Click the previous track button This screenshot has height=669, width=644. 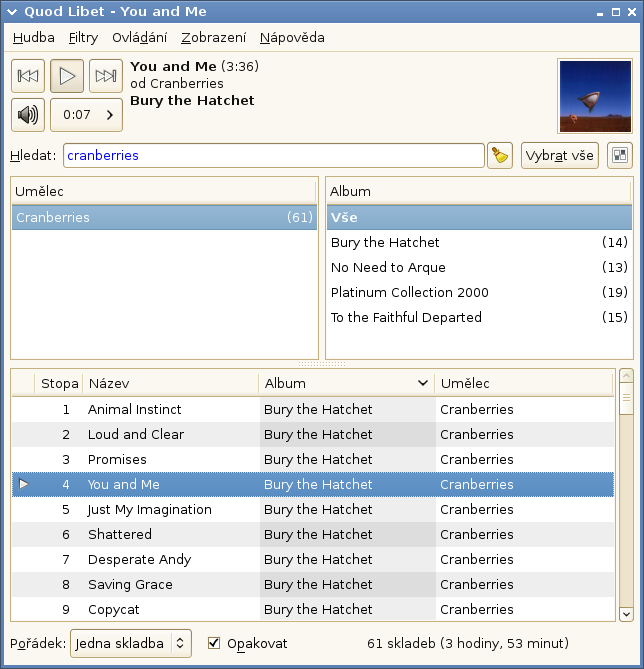point(28,76)
